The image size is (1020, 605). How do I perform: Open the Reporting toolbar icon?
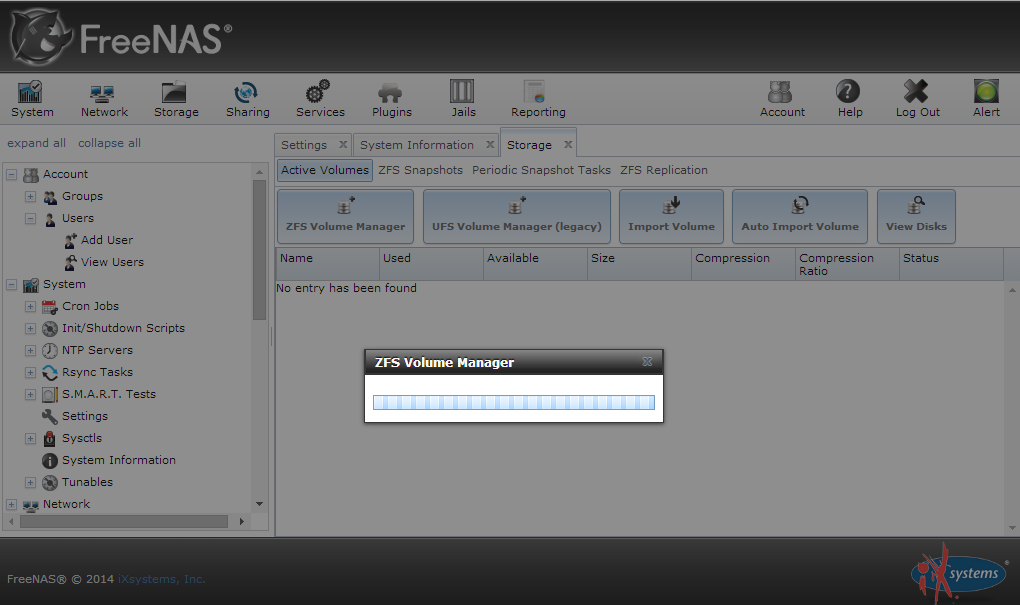535,92
